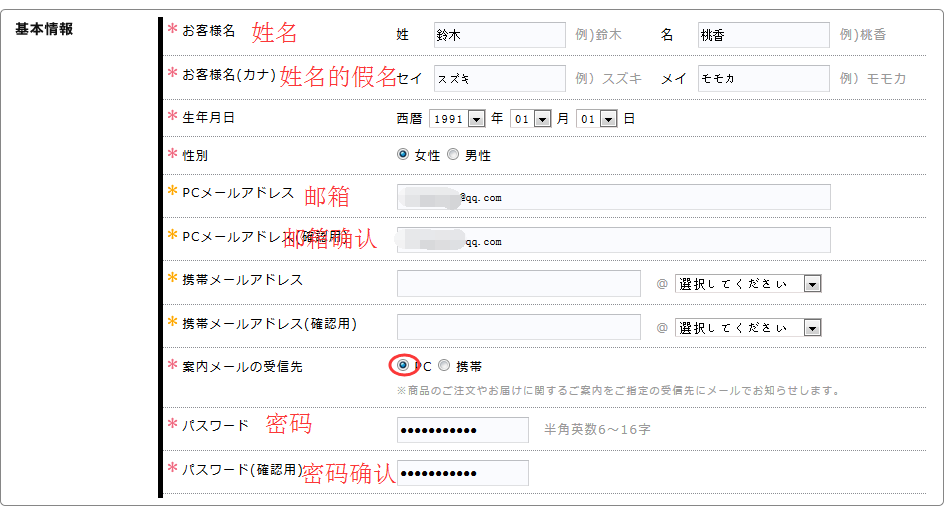Click the 携帯メールアドレス(確認用) text field
947x514 pixels.
(518, 327)
